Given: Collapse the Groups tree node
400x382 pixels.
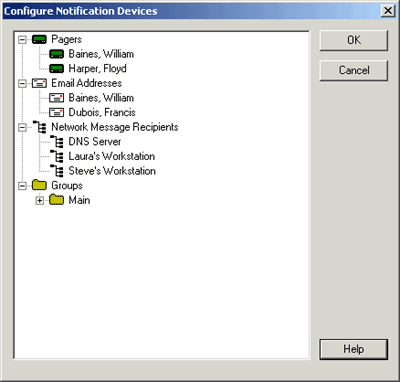Looking at the screenshot, I should [22, 186].
